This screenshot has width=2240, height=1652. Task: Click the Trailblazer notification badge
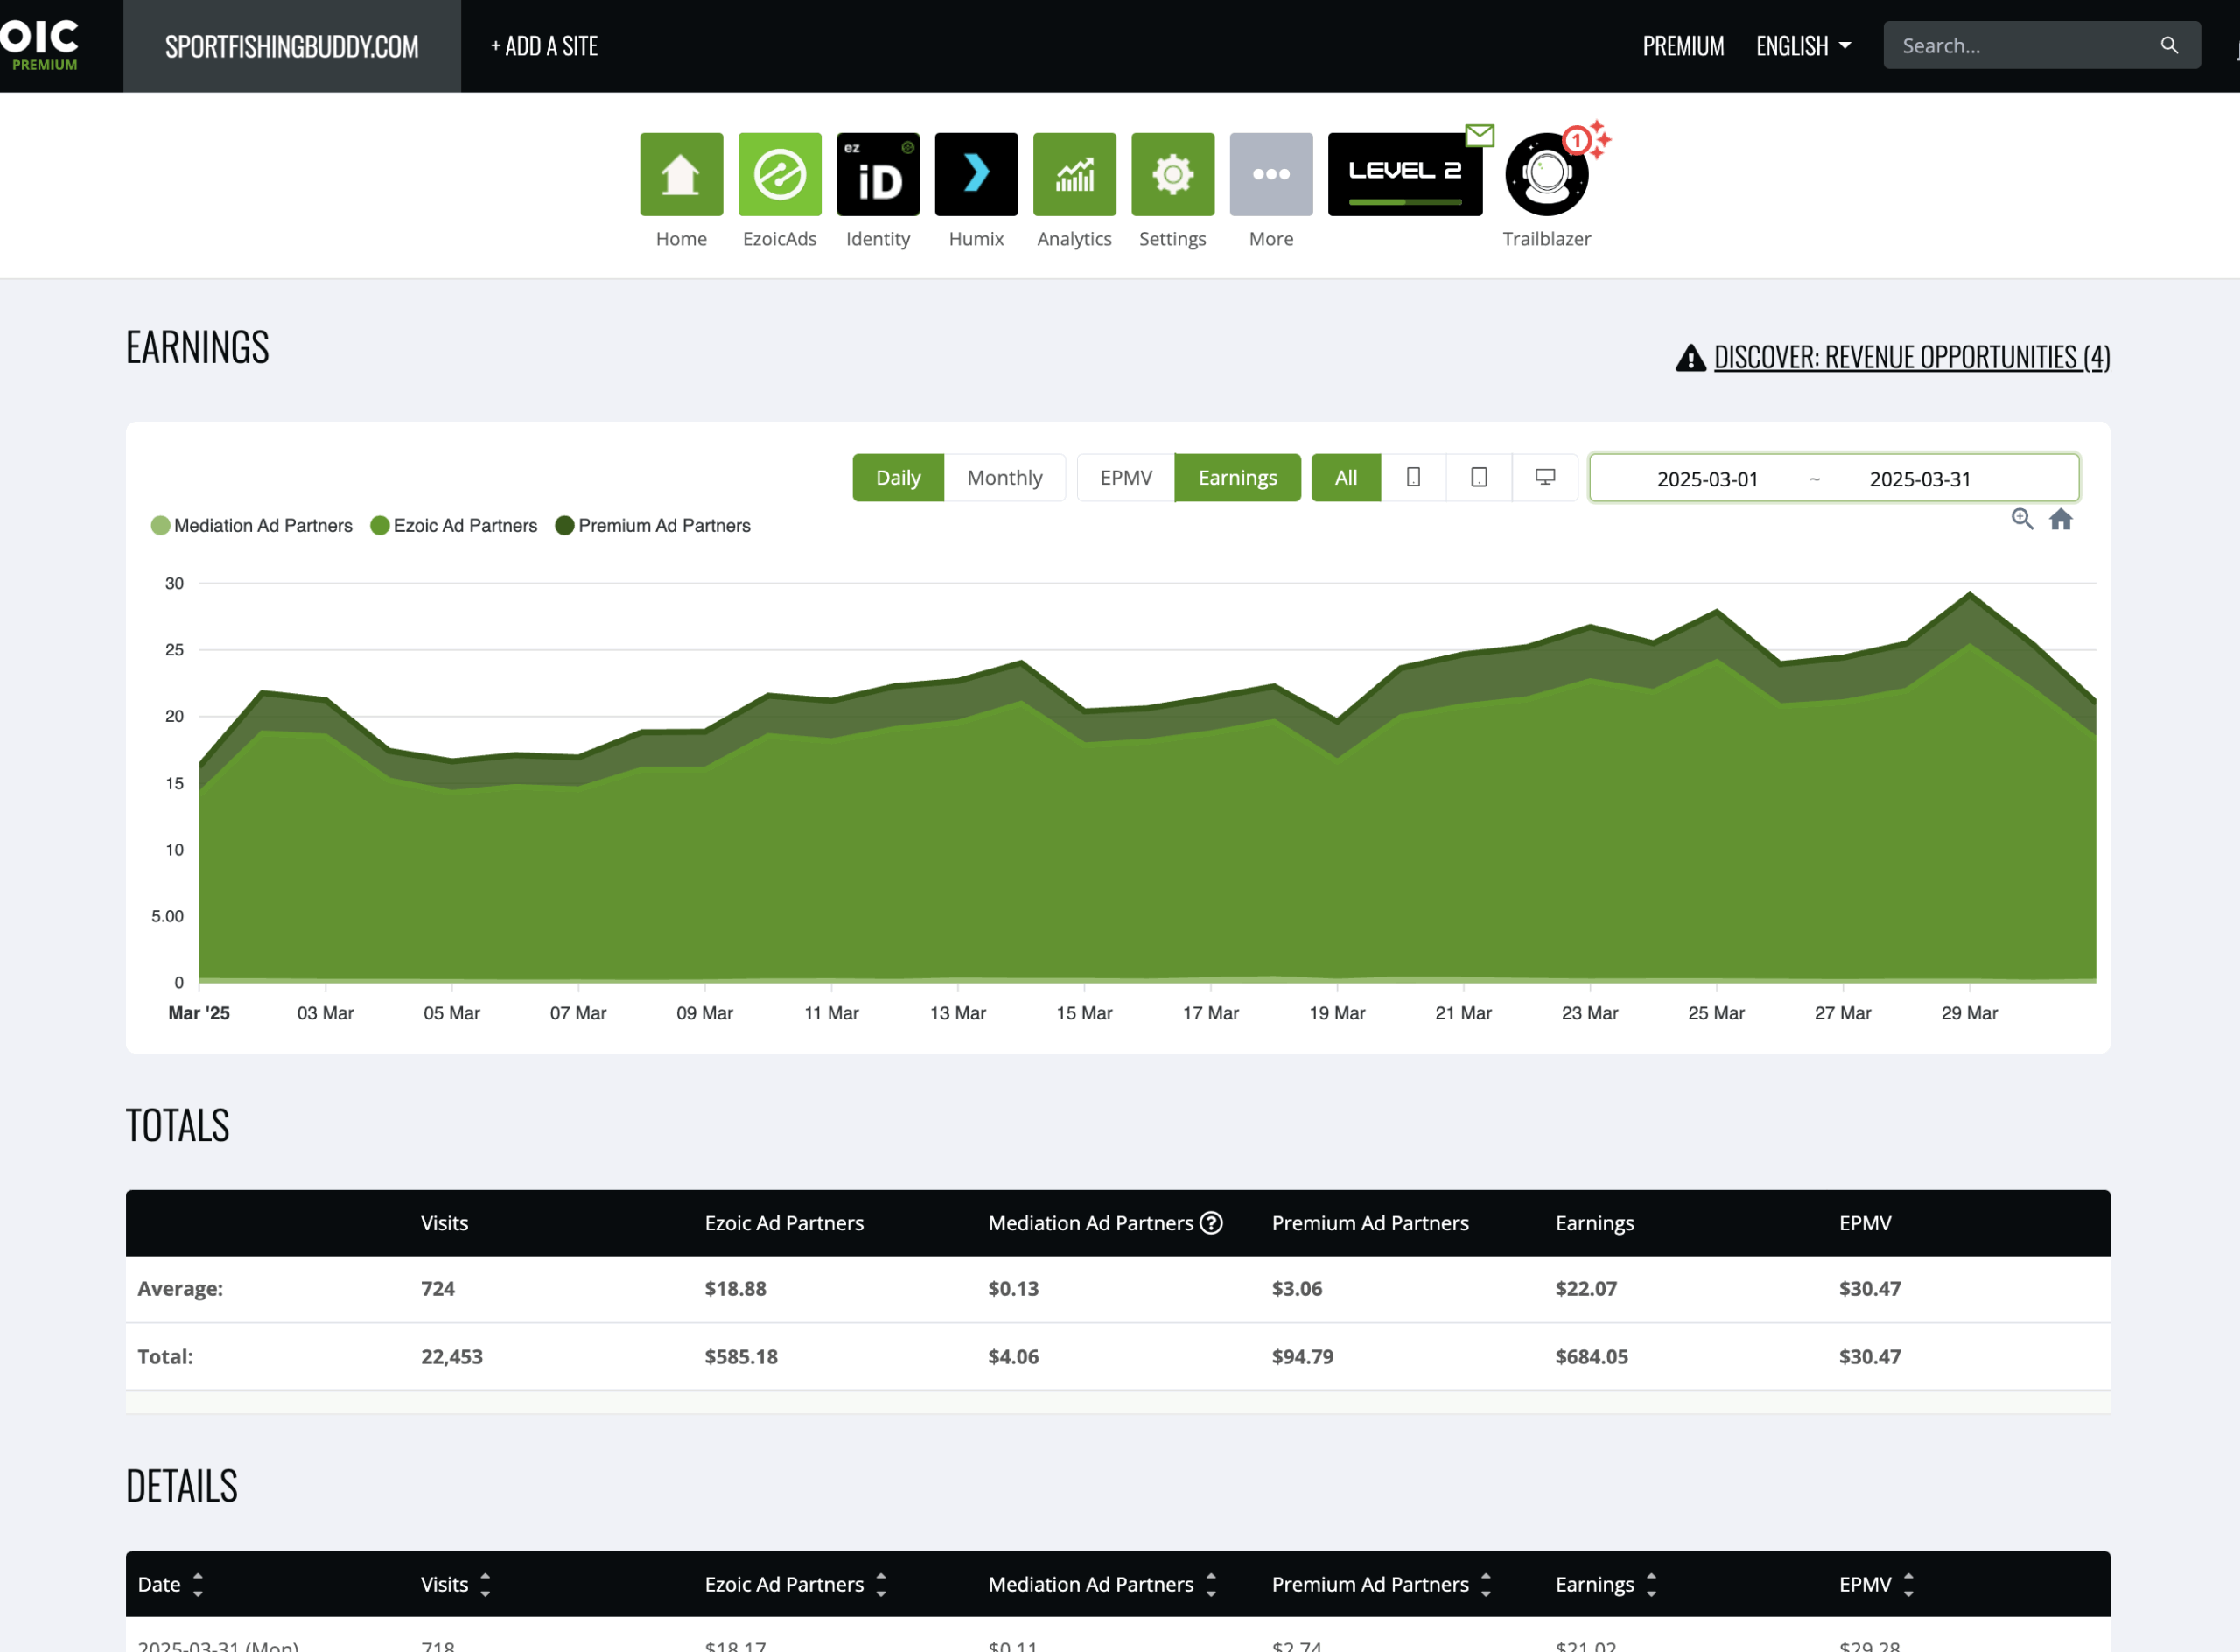(1576, 140)
